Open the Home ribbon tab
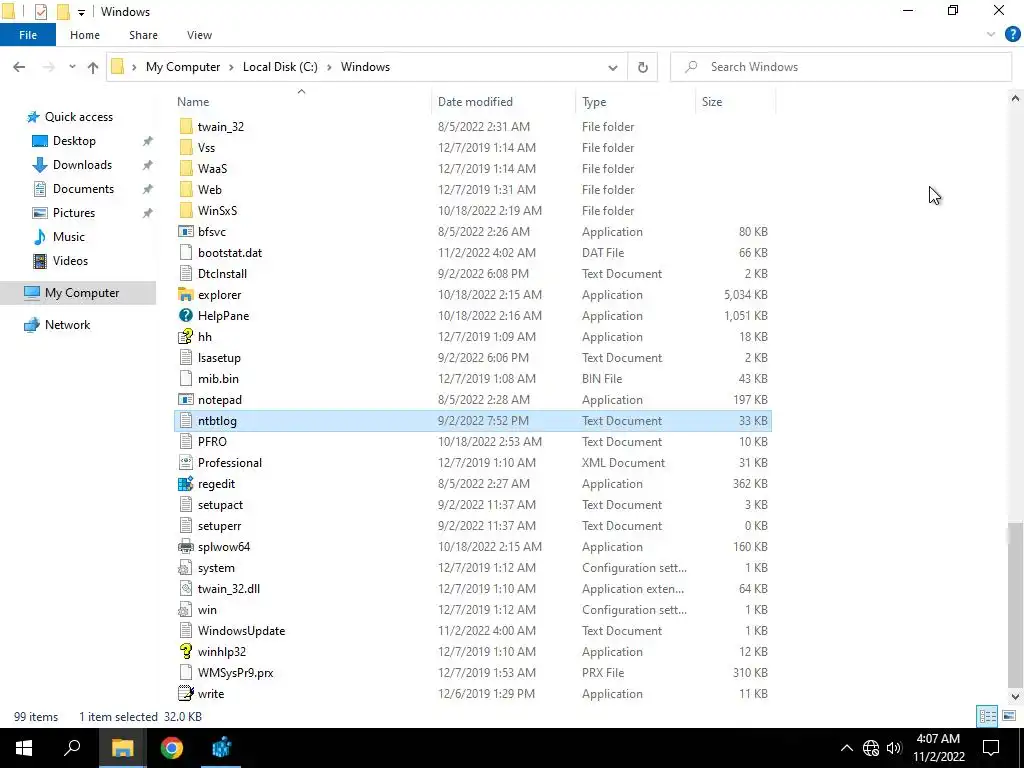 pyautogui.click(x=85, y=35)
